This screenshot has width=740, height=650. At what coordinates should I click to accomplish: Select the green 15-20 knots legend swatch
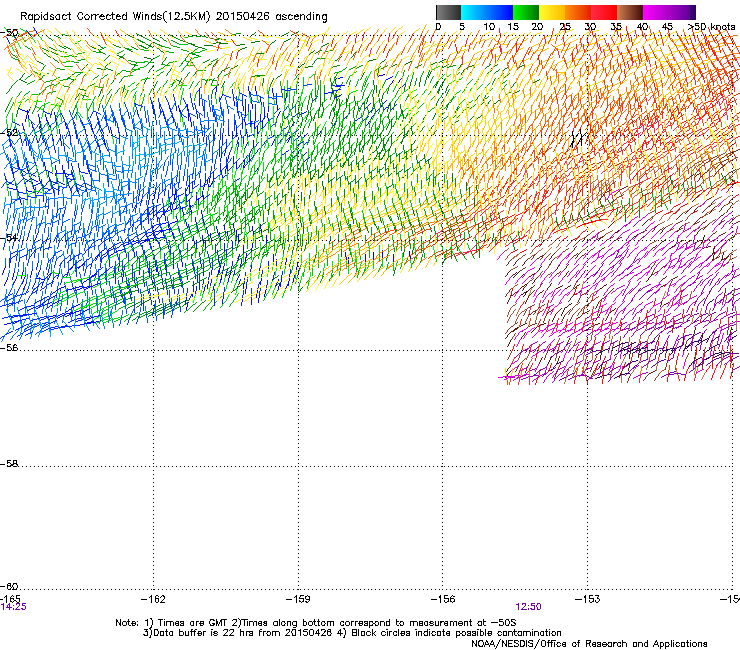526,12
